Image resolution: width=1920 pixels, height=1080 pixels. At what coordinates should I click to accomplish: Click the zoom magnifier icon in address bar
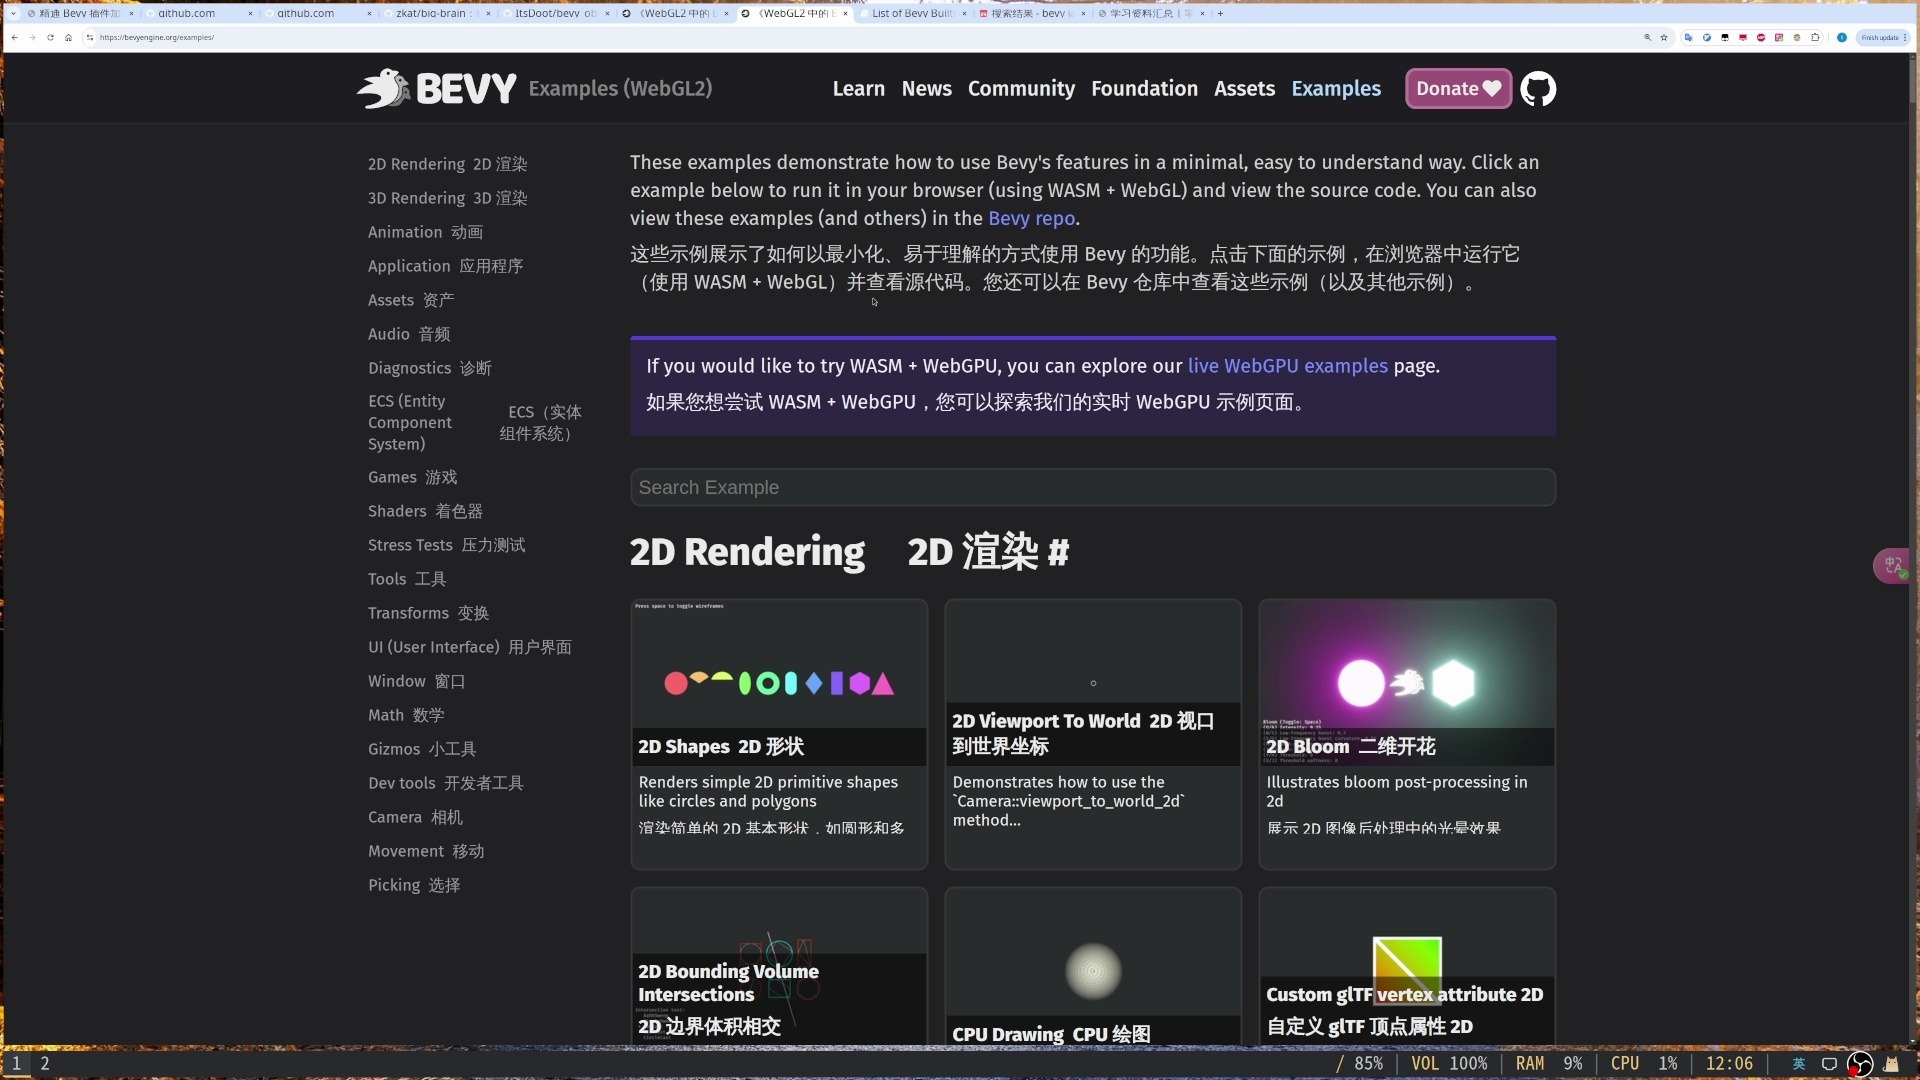point(1647,37)
